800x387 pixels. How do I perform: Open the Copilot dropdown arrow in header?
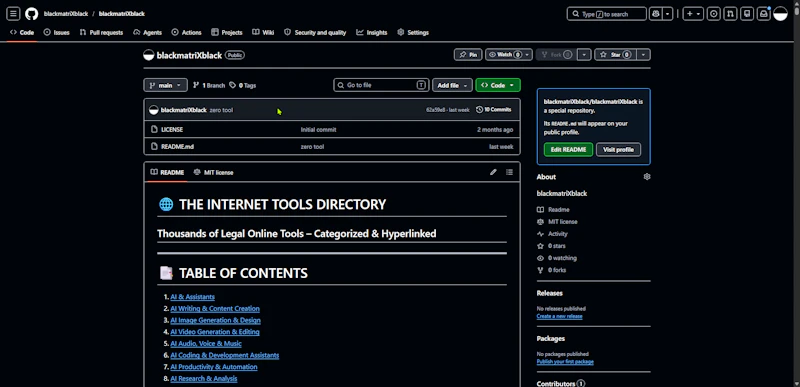667,14
